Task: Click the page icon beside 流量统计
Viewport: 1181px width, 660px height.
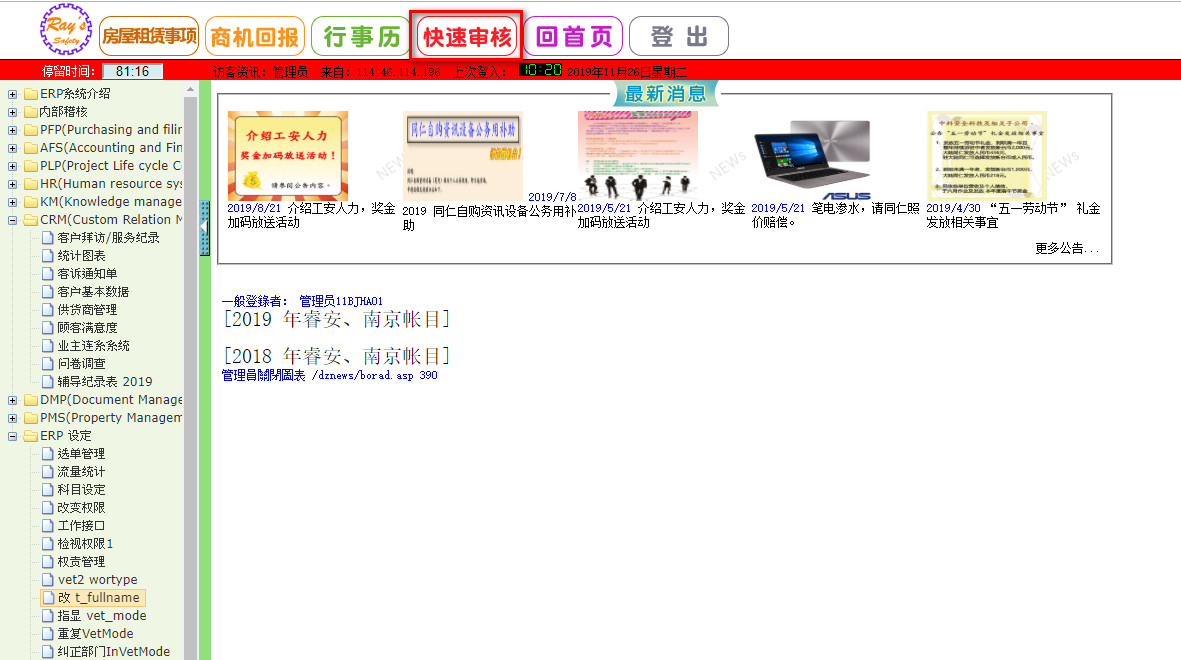Action: (48, 472)
